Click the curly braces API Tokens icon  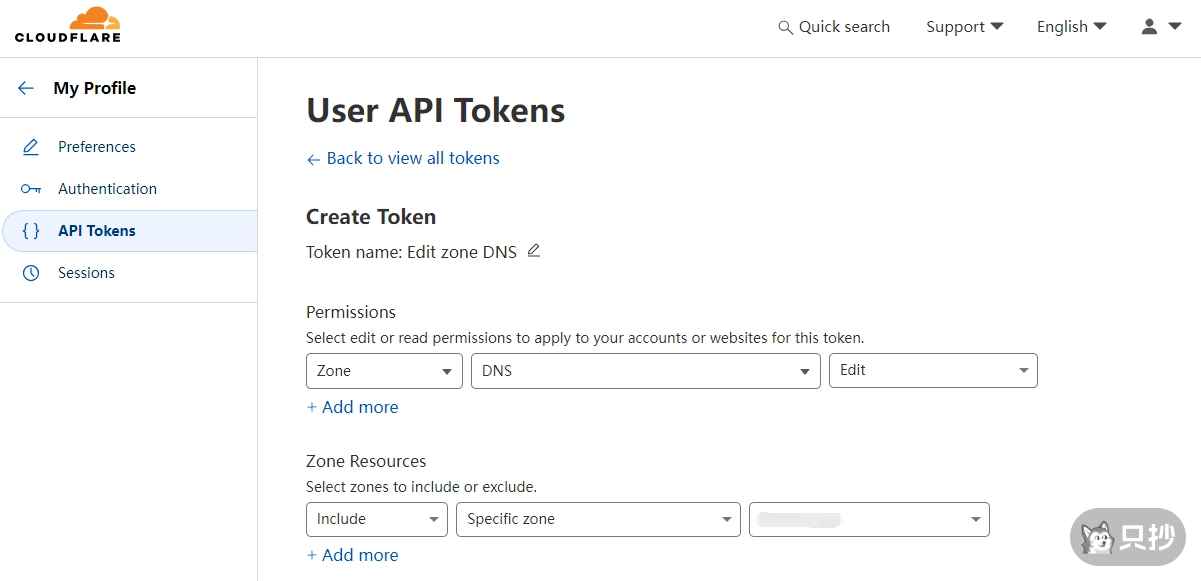click(x=31, y=231)
